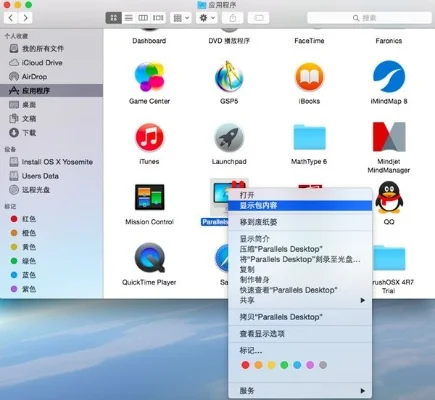Select the QuickTime Player icon
Screen dimensions: 435x400
(149, 258)
